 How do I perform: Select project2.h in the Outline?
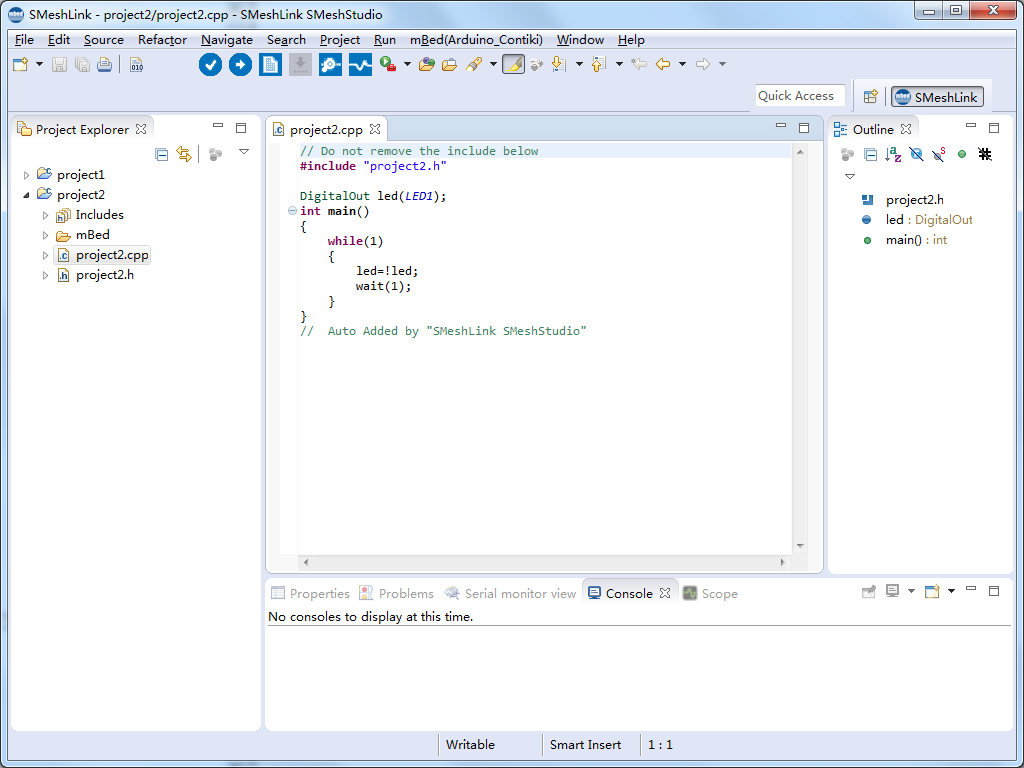(x=903, y=200)
